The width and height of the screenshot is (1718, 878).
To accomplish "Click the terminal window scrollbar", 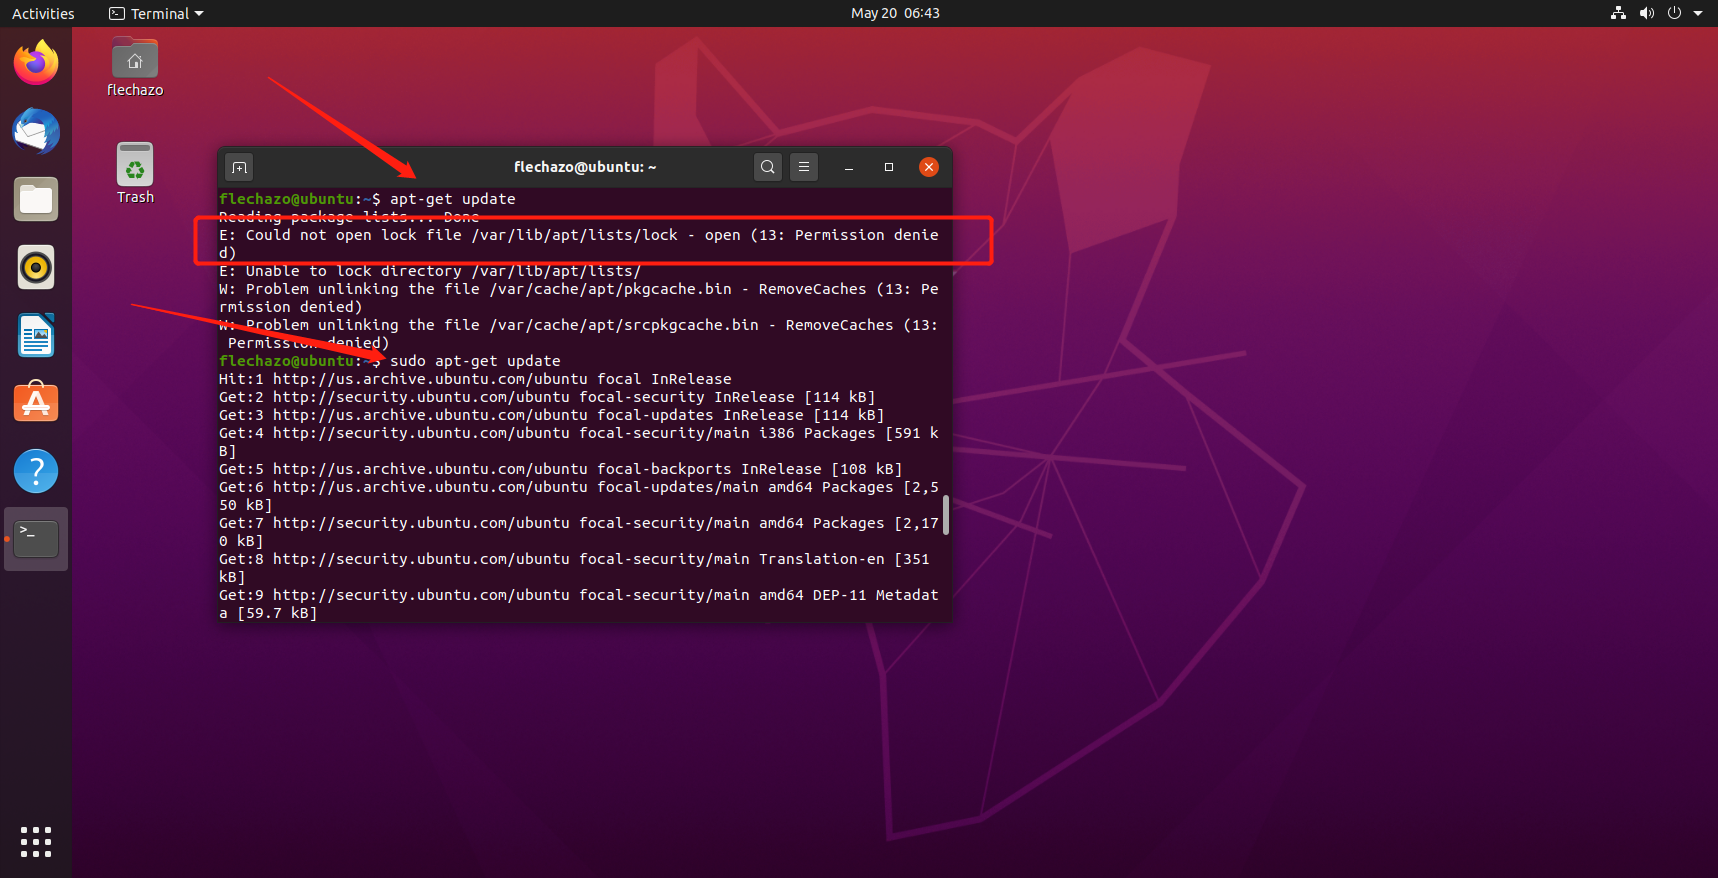I will pos(946,514).
